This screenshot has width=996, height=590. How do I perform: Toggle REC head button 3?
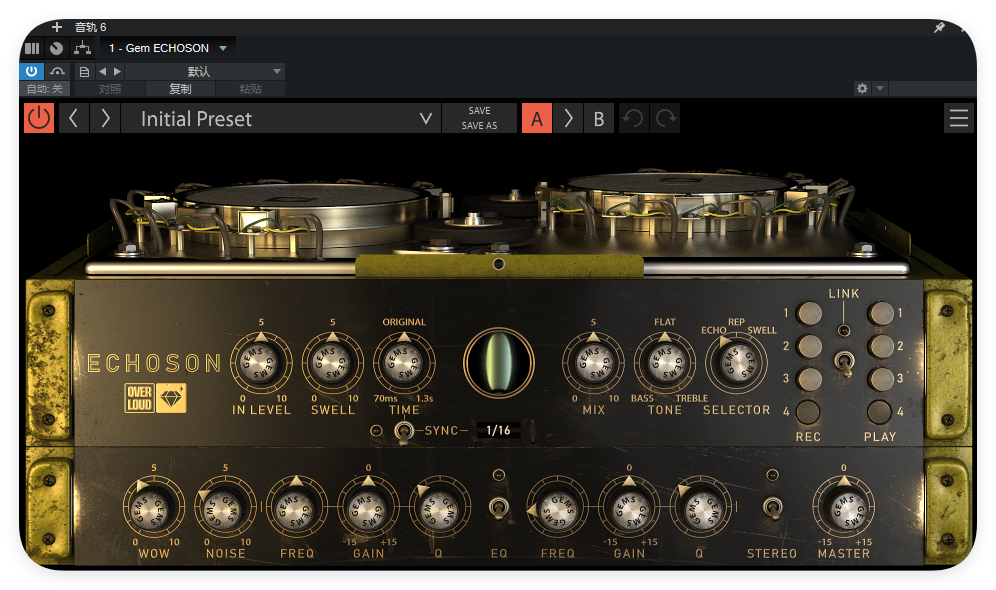click(809, 379)
